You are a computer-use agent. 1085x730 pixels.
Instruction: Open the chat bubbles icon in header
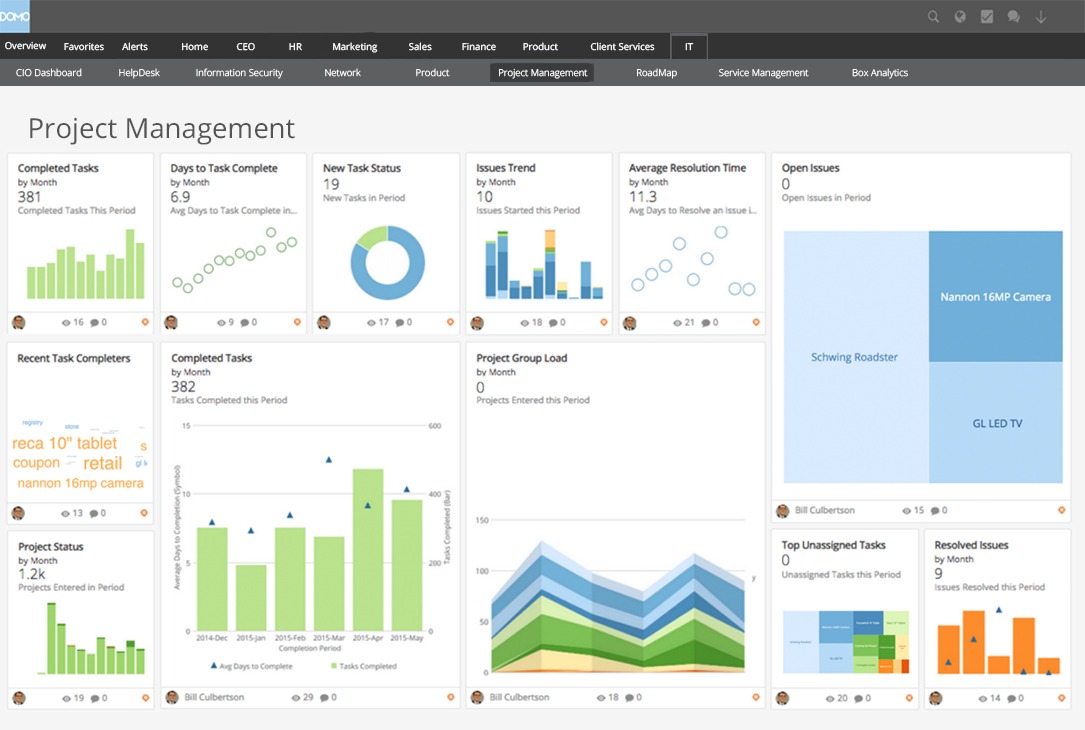point(1014,17)
